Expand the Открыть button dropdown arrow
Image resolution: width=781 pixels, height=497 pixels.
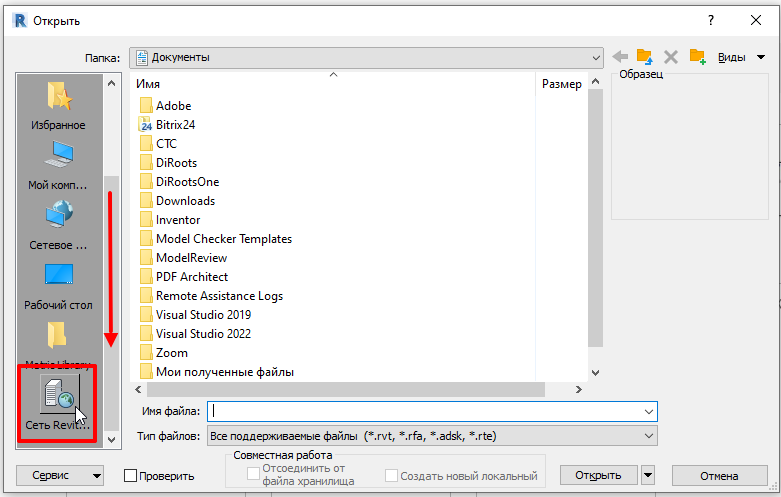[649, 475]
